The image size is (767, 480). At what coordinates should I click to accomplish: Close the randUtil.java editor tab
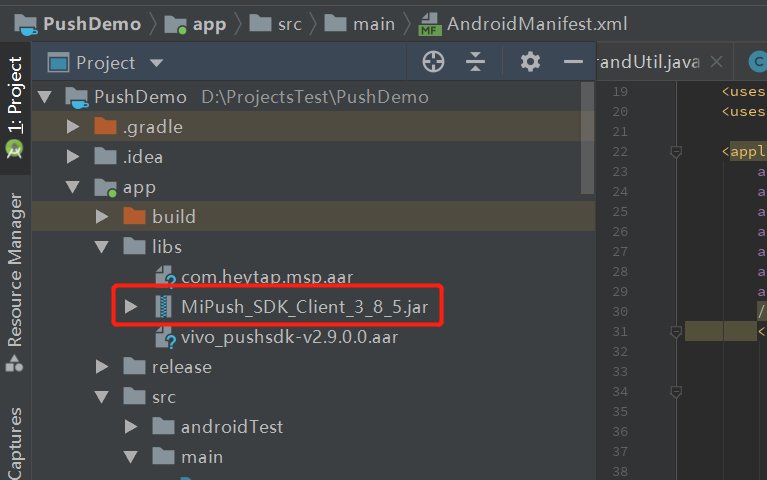point(715,63)
